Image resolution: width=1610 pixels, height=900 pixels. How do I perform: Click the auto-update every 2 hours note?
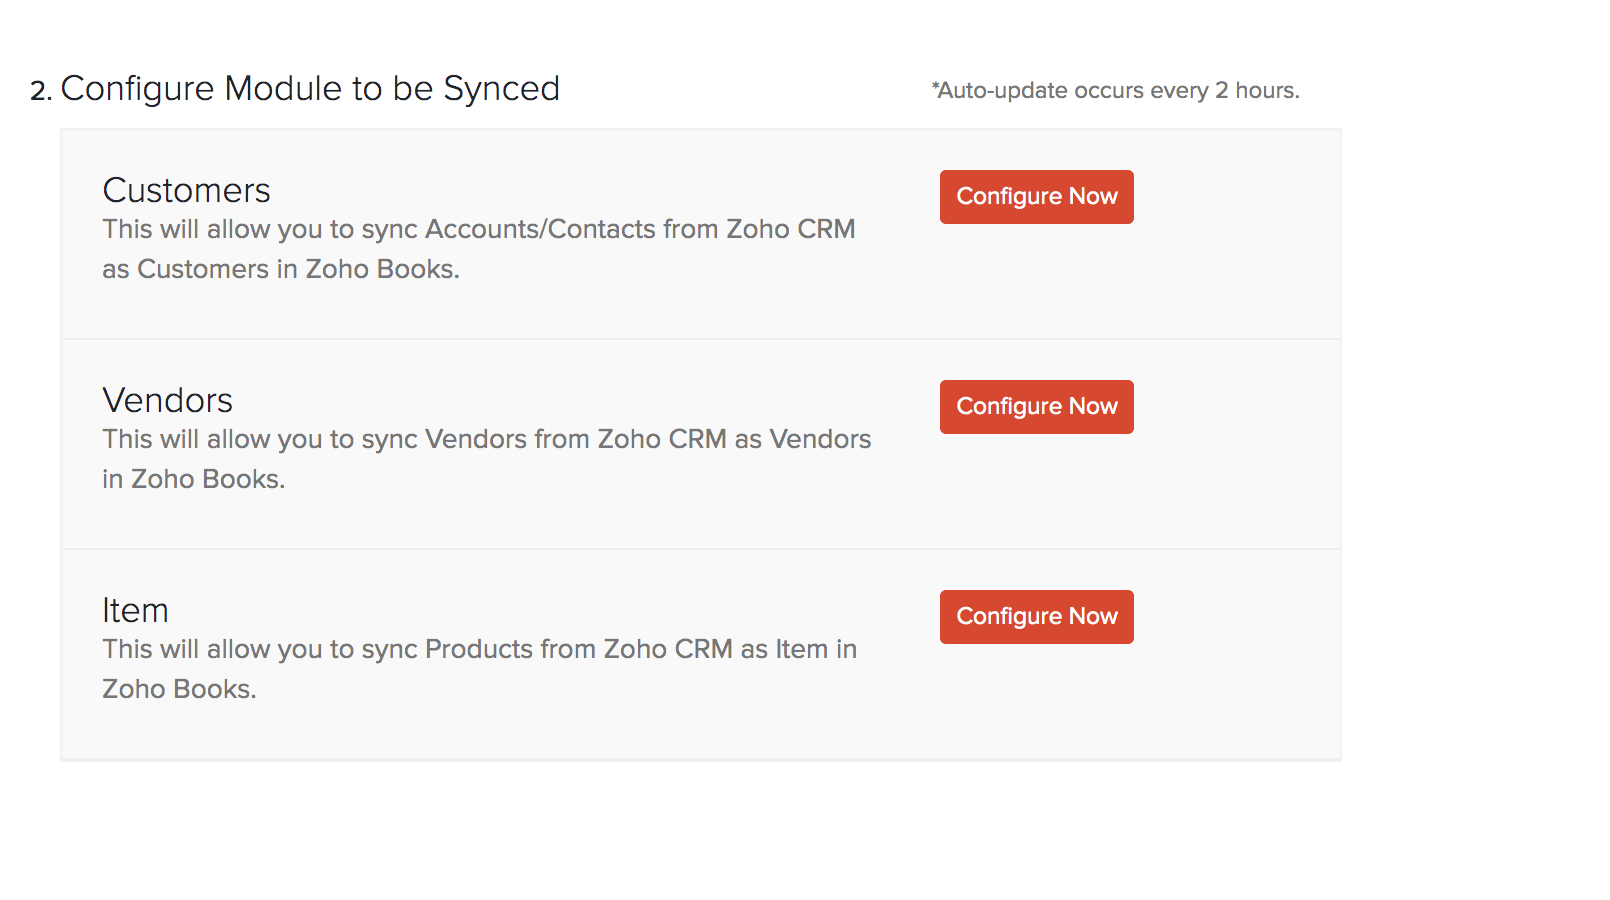1115,90
